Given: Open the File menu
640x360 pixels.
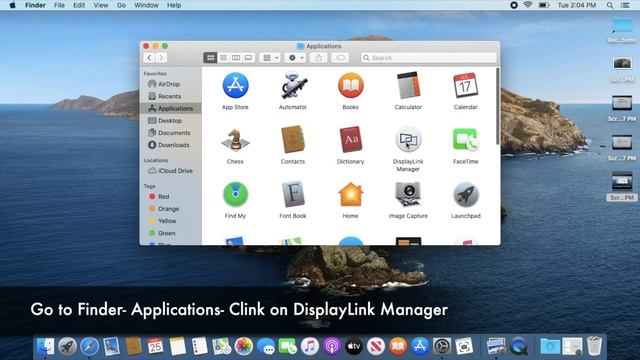Looking at the screenshot, I should pyautogui.click(x=60, y=5).
